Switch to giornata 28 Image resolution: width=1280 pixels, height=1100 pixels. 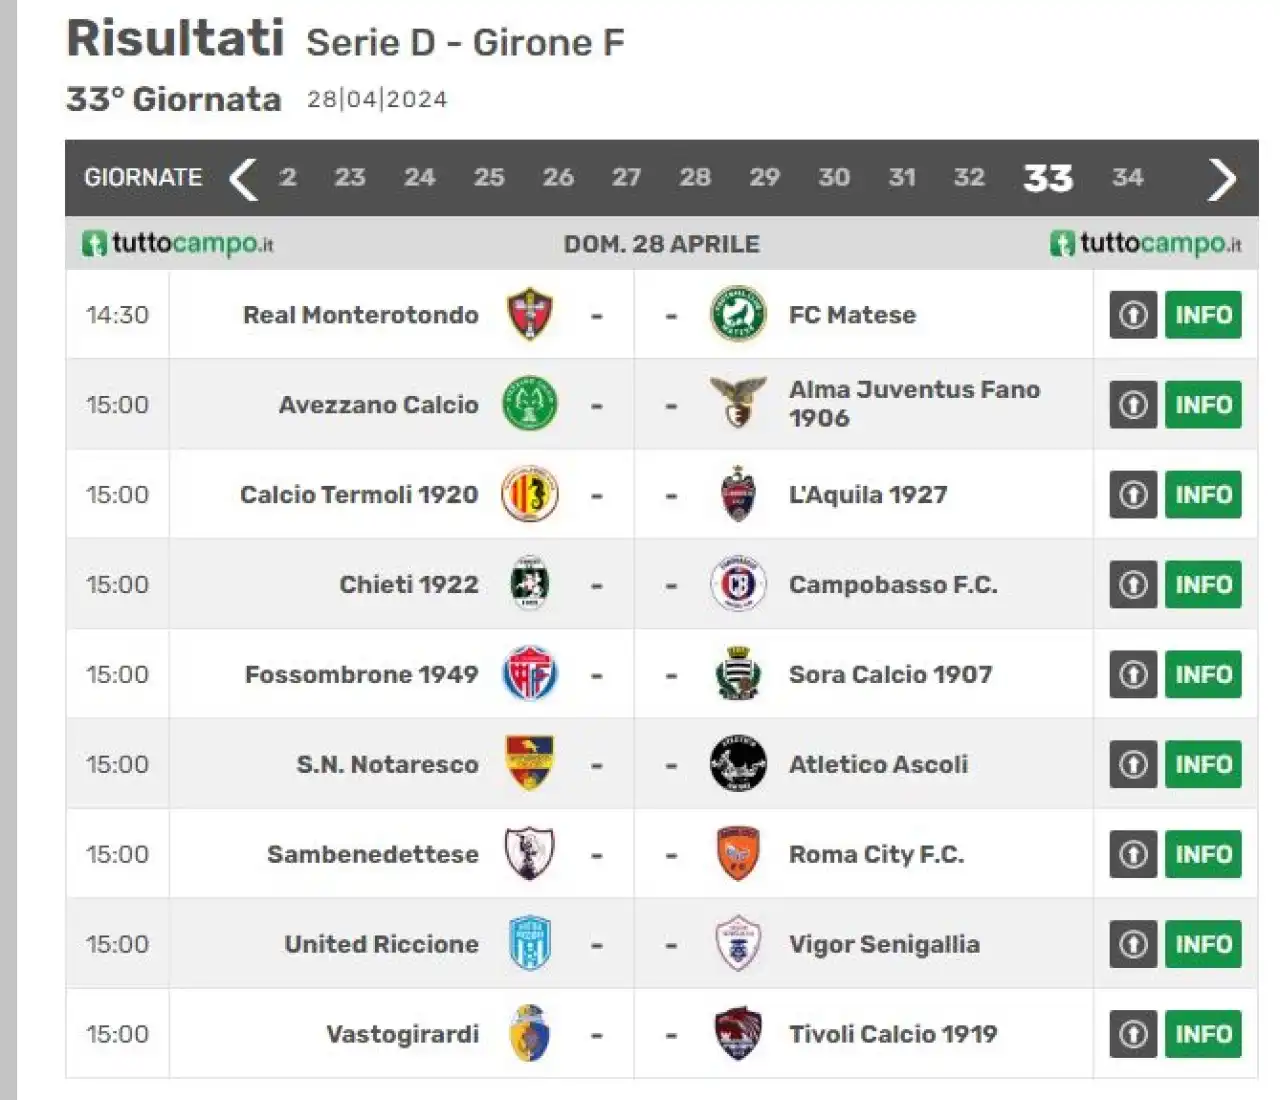pos(695,177)
